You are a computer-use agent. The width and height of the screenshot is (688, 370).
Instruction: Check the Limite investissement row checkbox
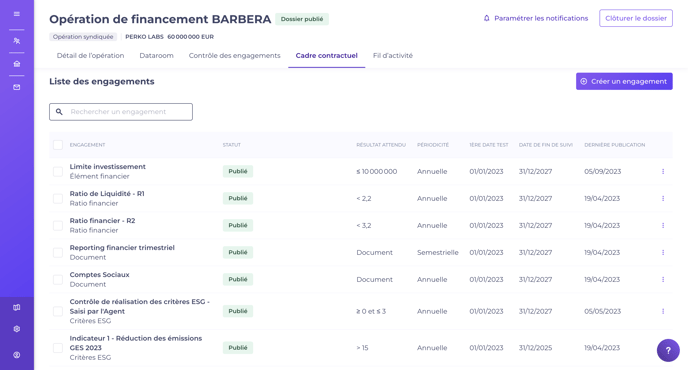point(58,172)
